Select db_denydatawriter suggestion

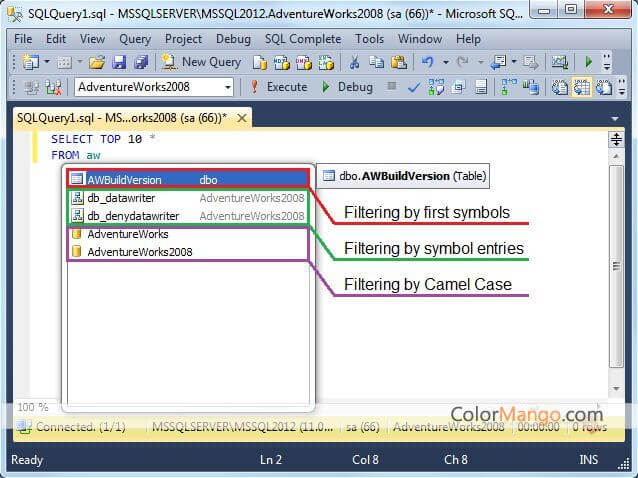tap(188, 216)
